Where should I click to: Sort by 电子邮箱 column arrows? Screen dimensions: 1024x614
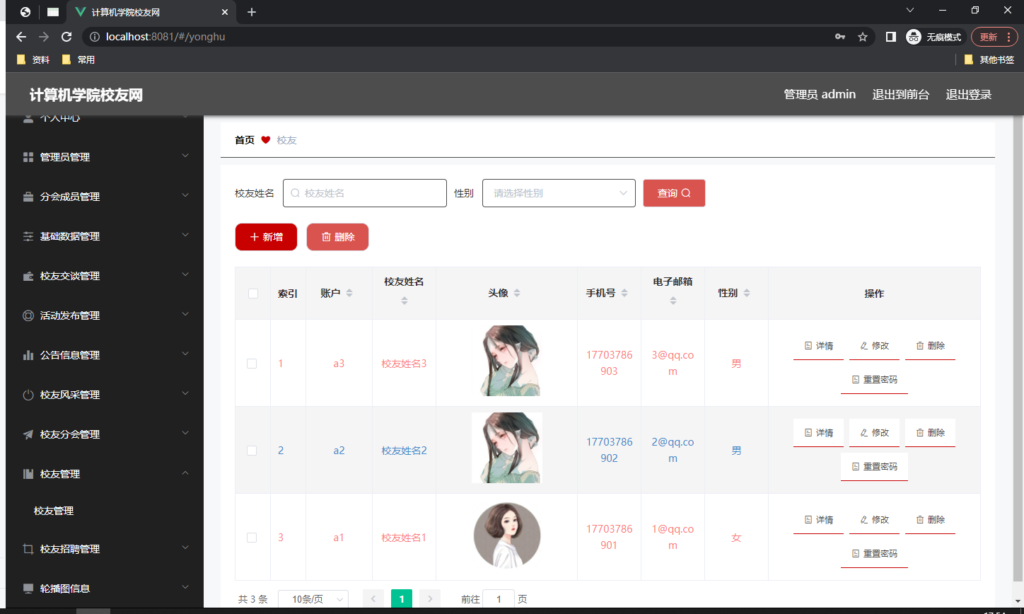pos(673,300)
